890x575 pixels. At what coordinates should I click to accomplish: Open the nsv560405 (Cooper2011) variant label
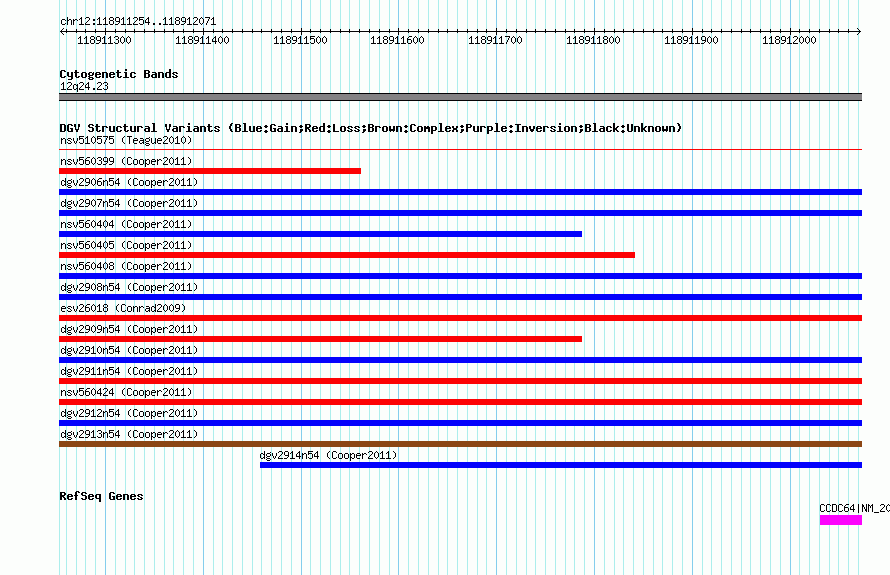[126, 245]
